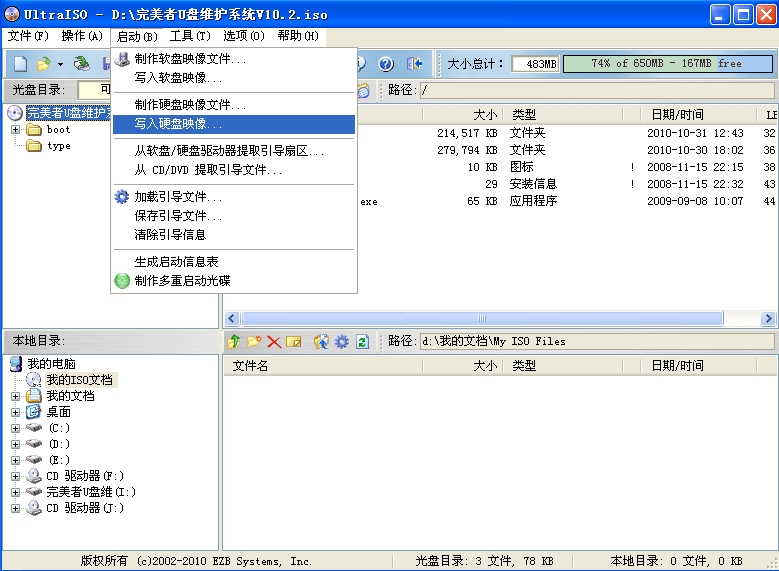Click the icon left of upper 路径 label
Viewport: 779px width, 571px height.
coord(364,90)
